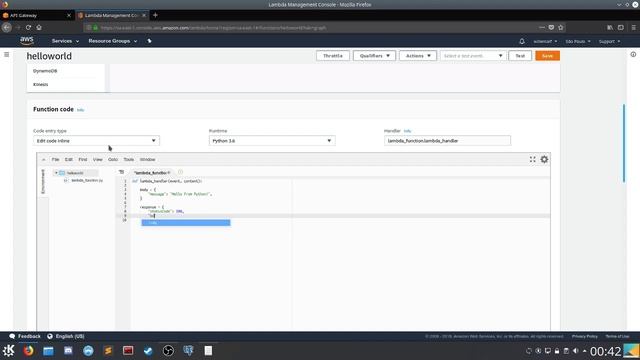Viewport: 640px width, 360px height.
Task: Open the editor Edit menu
Action: point(69,160)
